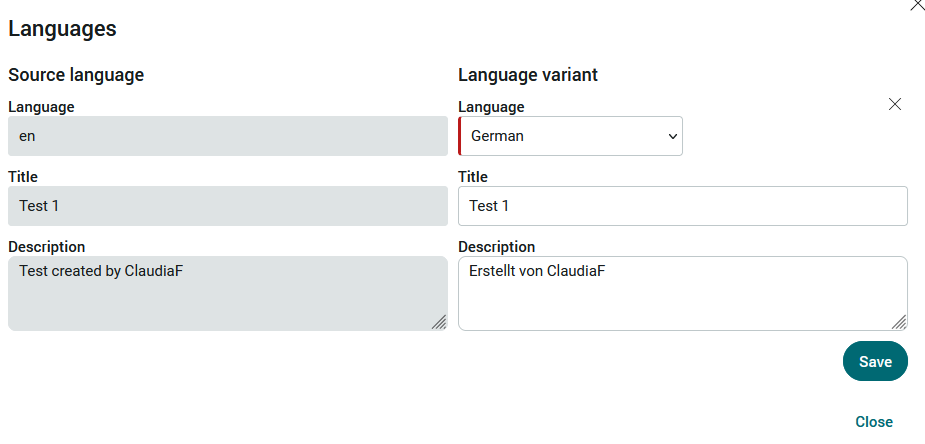Click the 'Language variant' section heading

[528, 75]
